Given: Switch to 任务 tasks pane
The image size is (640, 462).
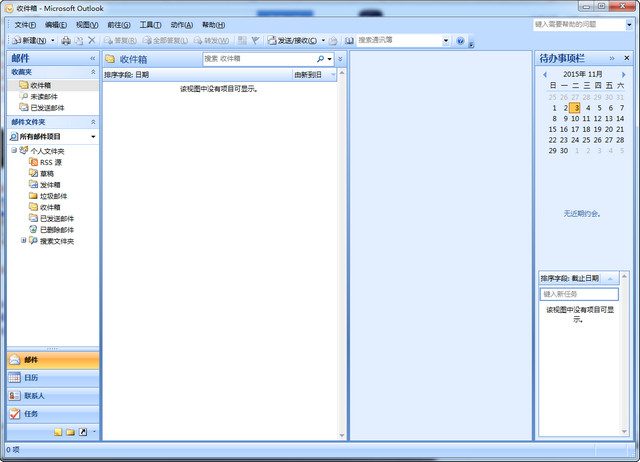Looking at the screenshot, I should 53,414.
